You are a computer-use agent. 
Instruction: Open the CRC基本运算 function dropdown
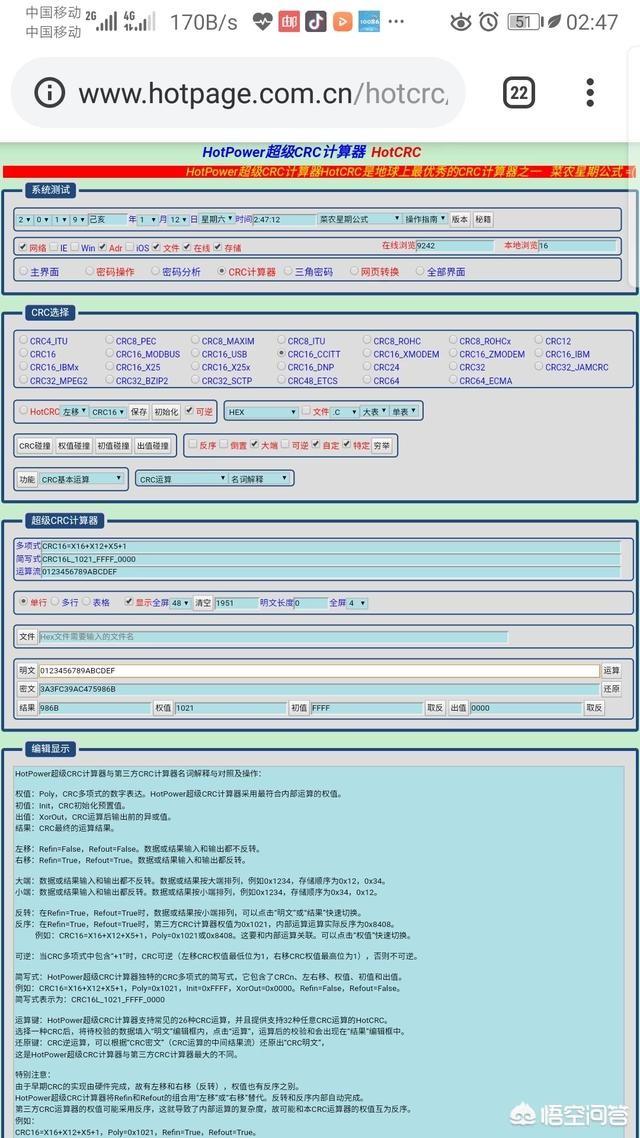click(81, 479)
